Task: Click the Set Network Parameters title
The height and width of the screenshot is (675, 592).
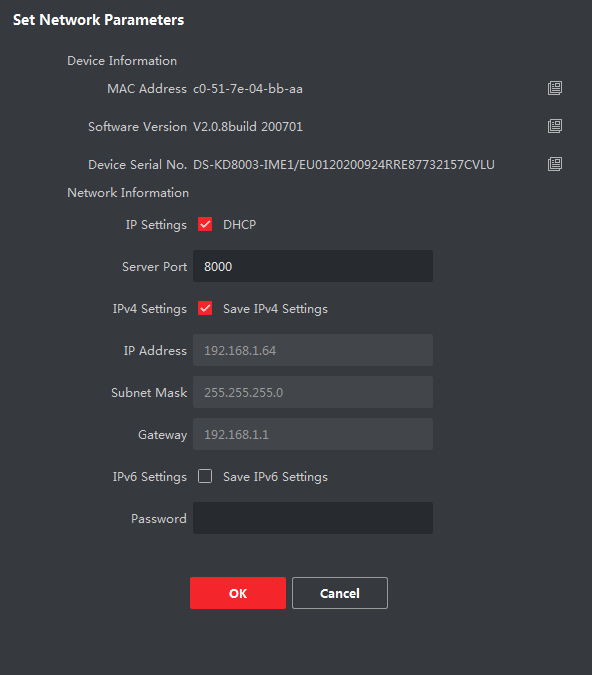Action: tap(99, 20)
